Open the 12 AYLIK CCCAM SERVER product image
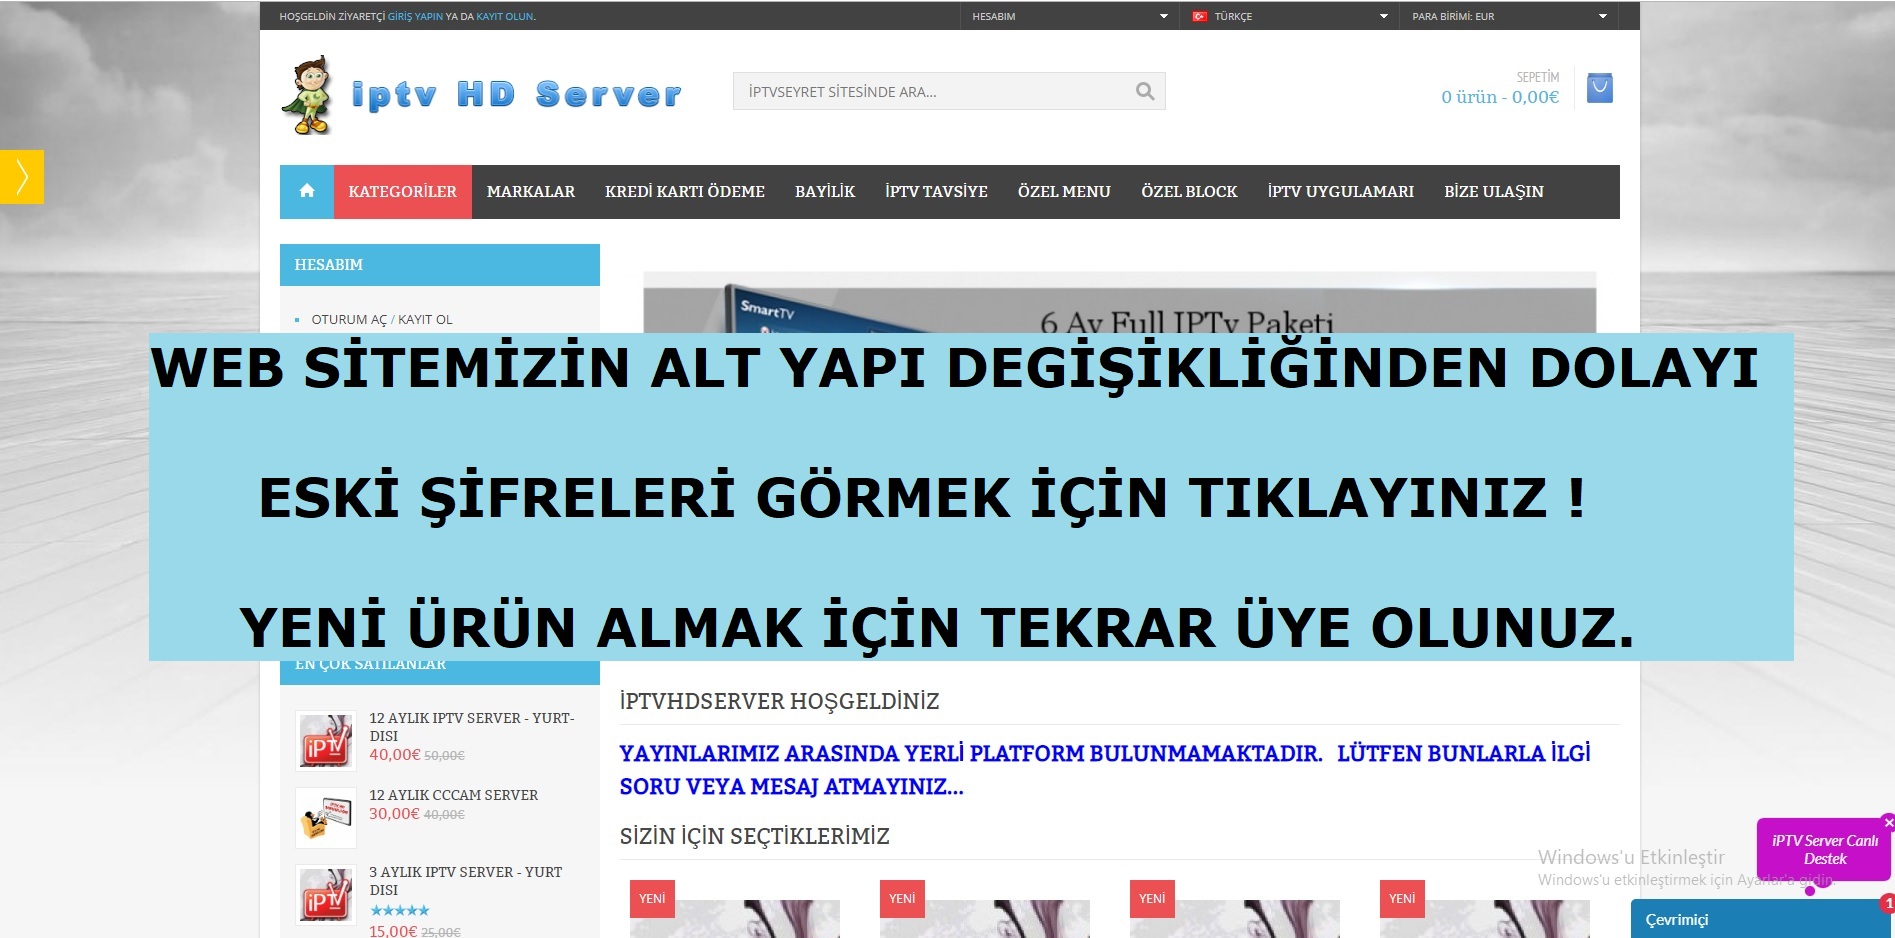 click(x=325, y=817)
